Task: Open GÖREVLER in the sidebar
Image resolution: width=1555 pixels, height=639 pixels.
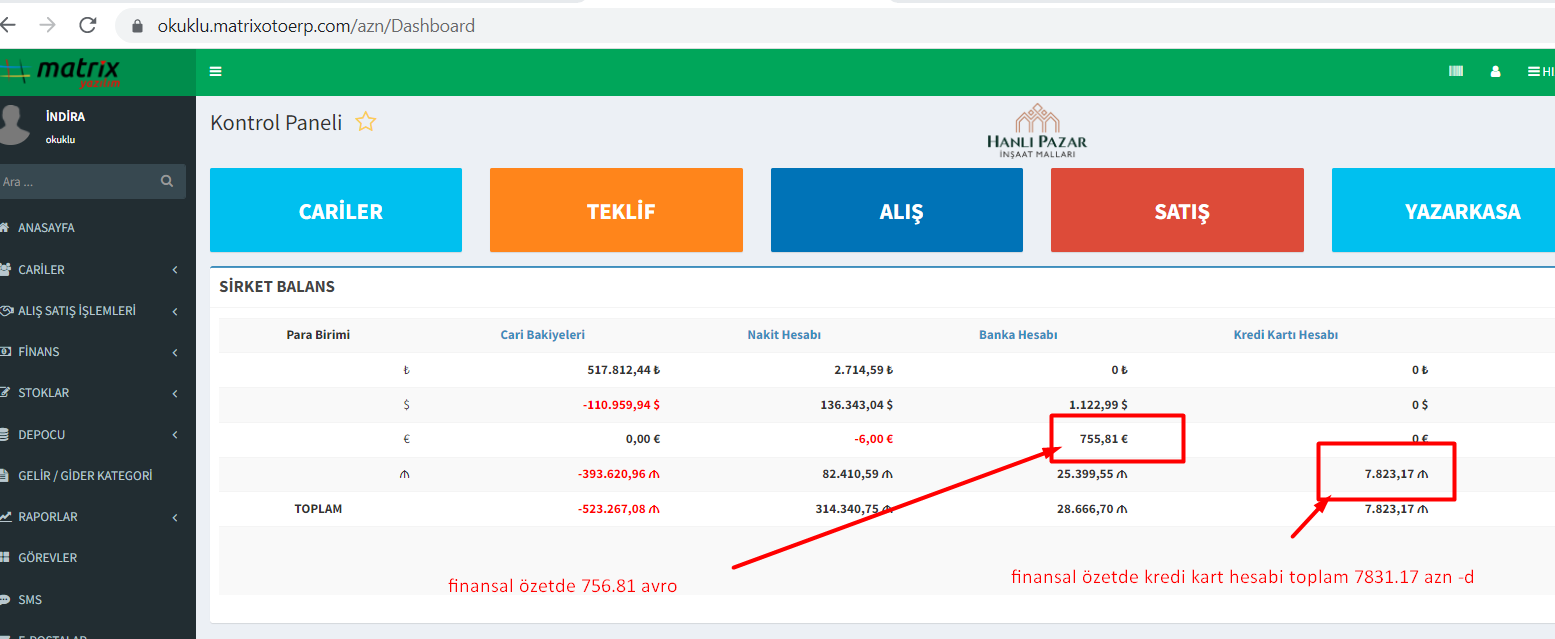Action: pyautogui.click(x=47, y=558)
